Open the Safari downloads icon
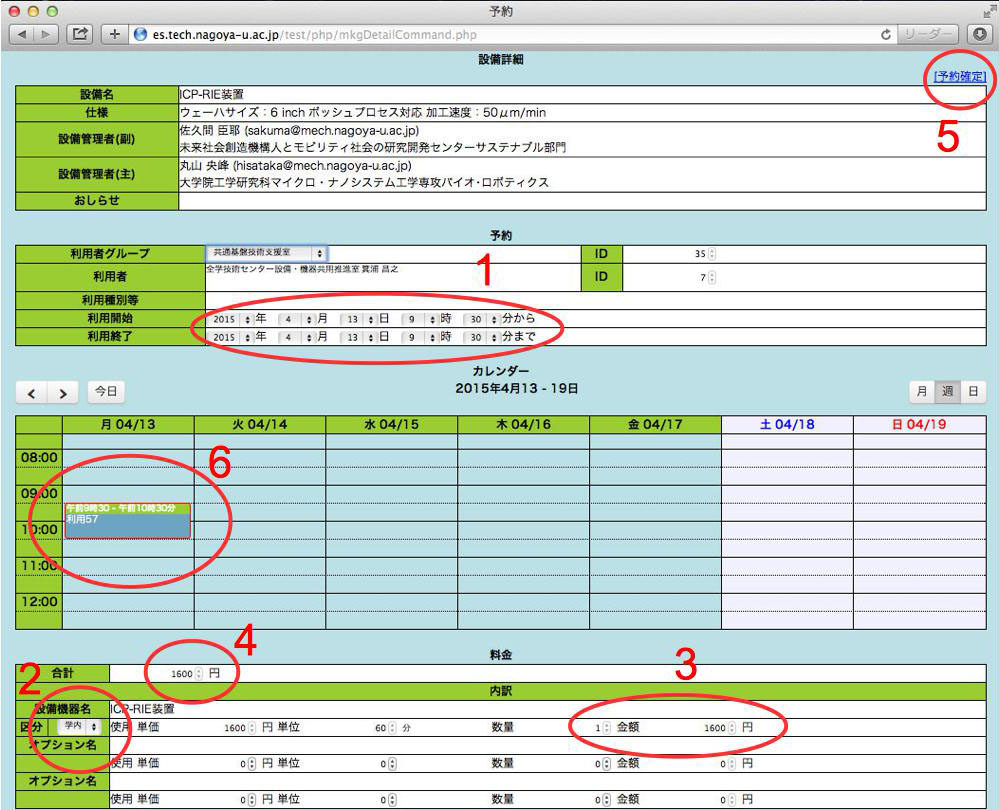 pyautogui.click(x=979, y=34)
